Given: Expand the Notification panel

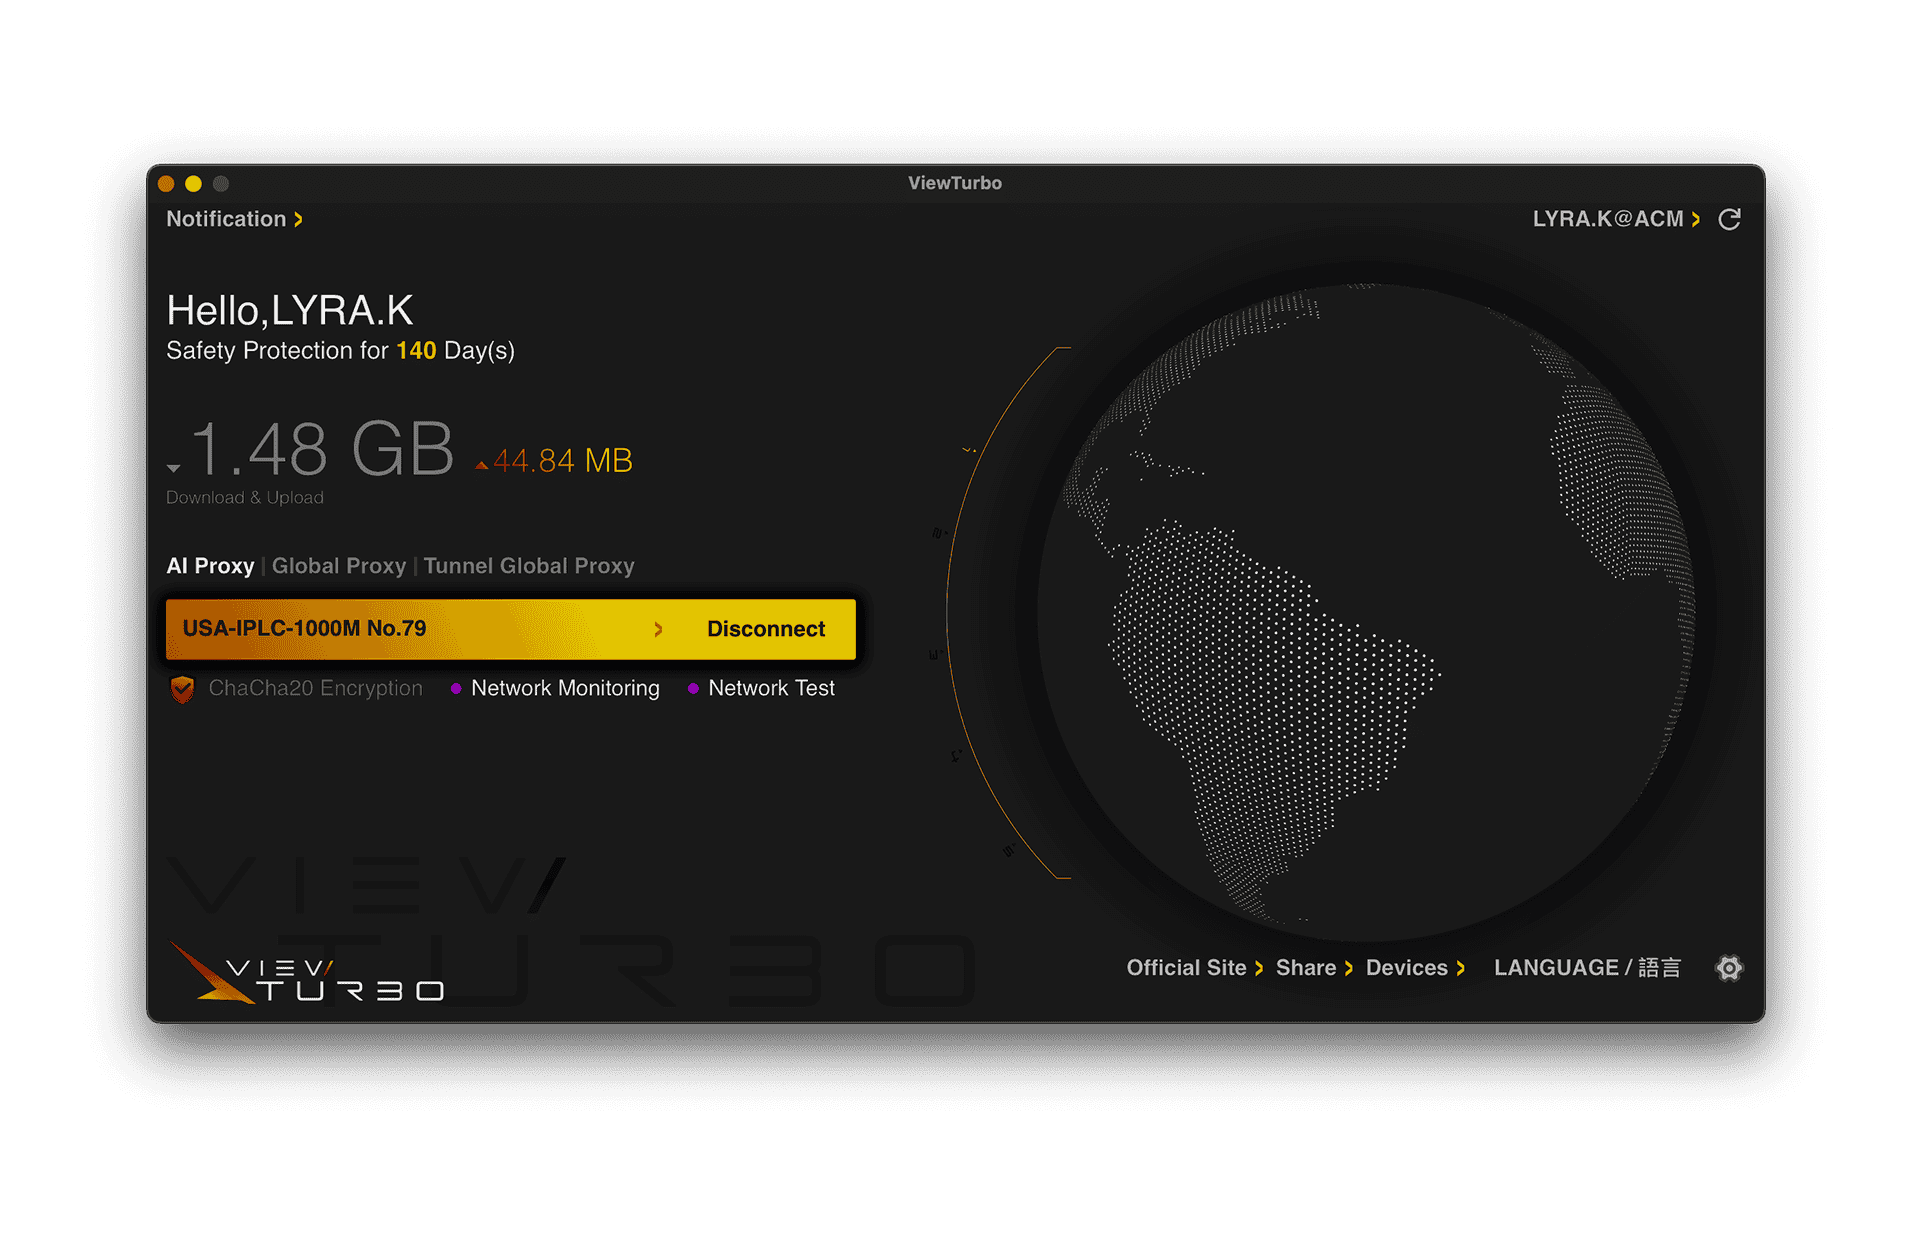Looking at the screenshot, I should 235,219.
